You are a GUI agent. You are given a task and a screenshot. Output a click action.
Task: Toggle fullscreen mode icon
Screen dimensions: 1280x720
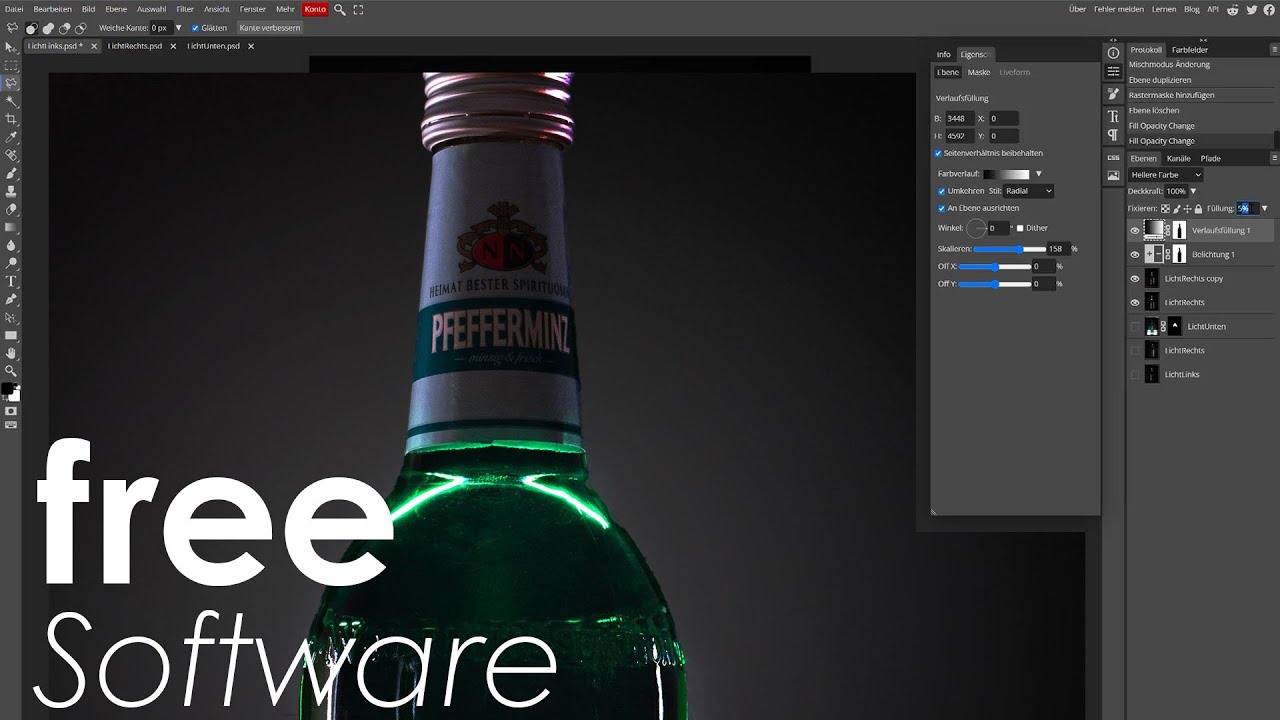[x=358, y=9]
